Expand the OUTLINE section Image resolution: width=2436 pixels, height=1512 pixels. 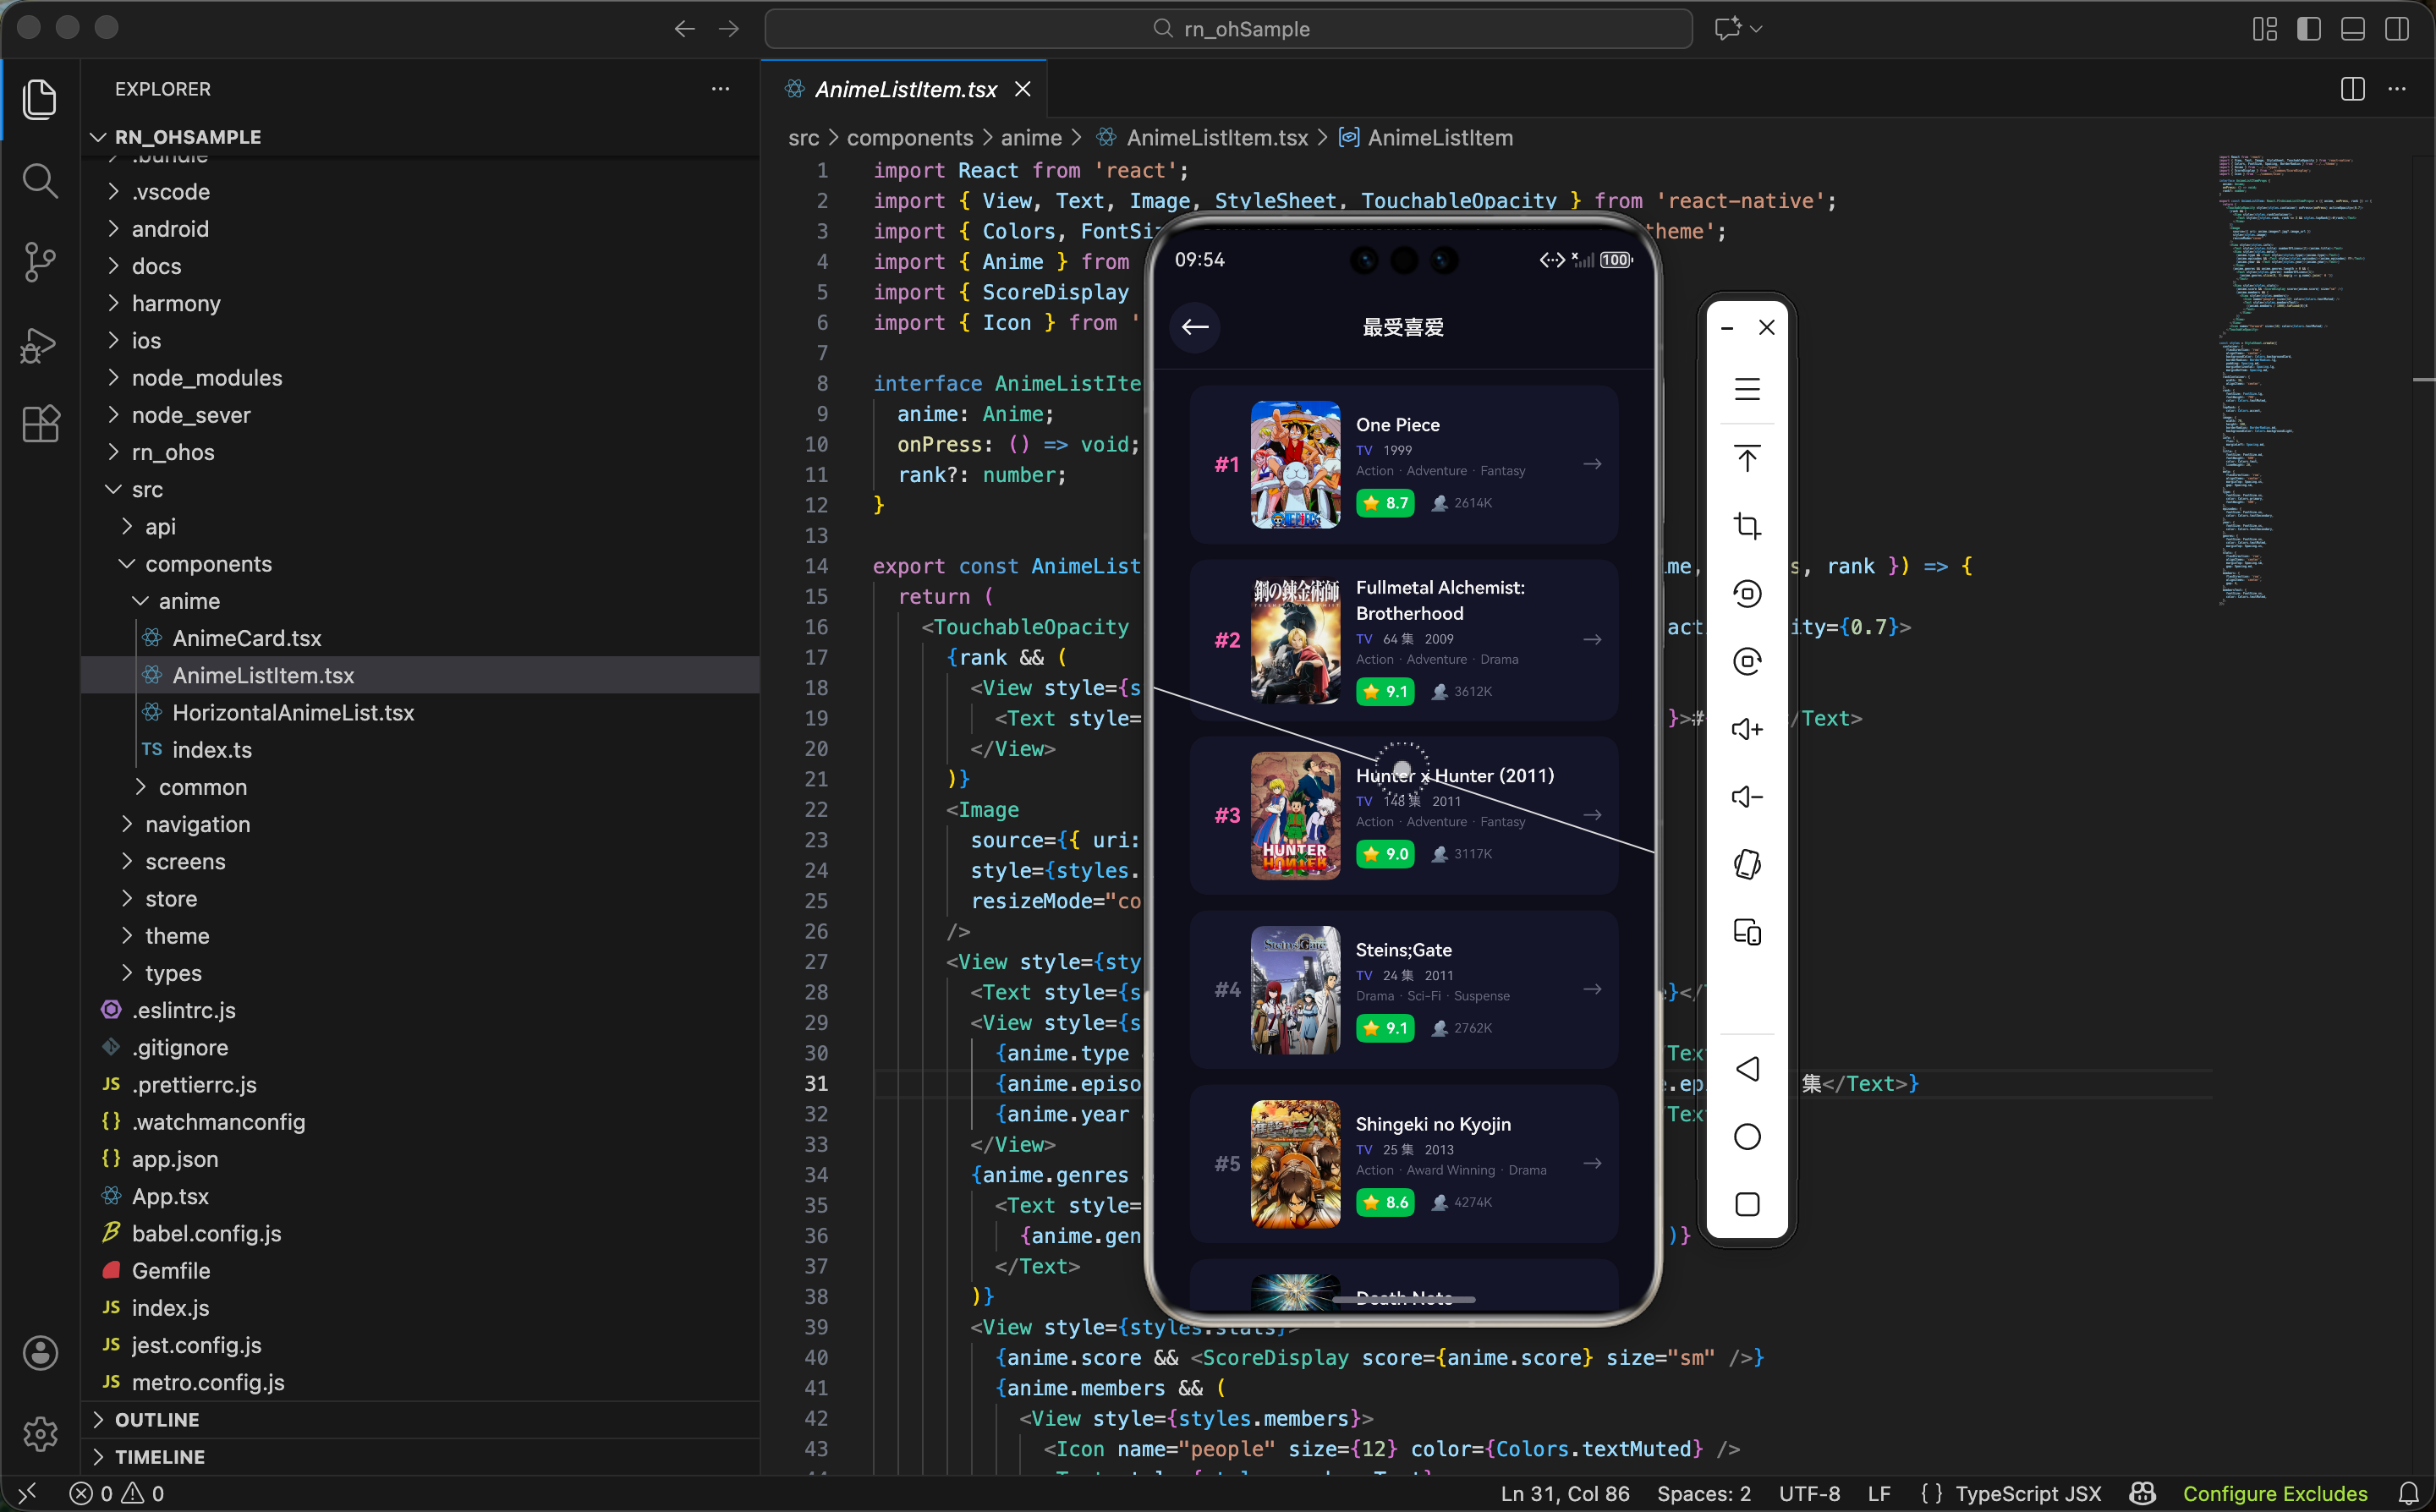157,1419
